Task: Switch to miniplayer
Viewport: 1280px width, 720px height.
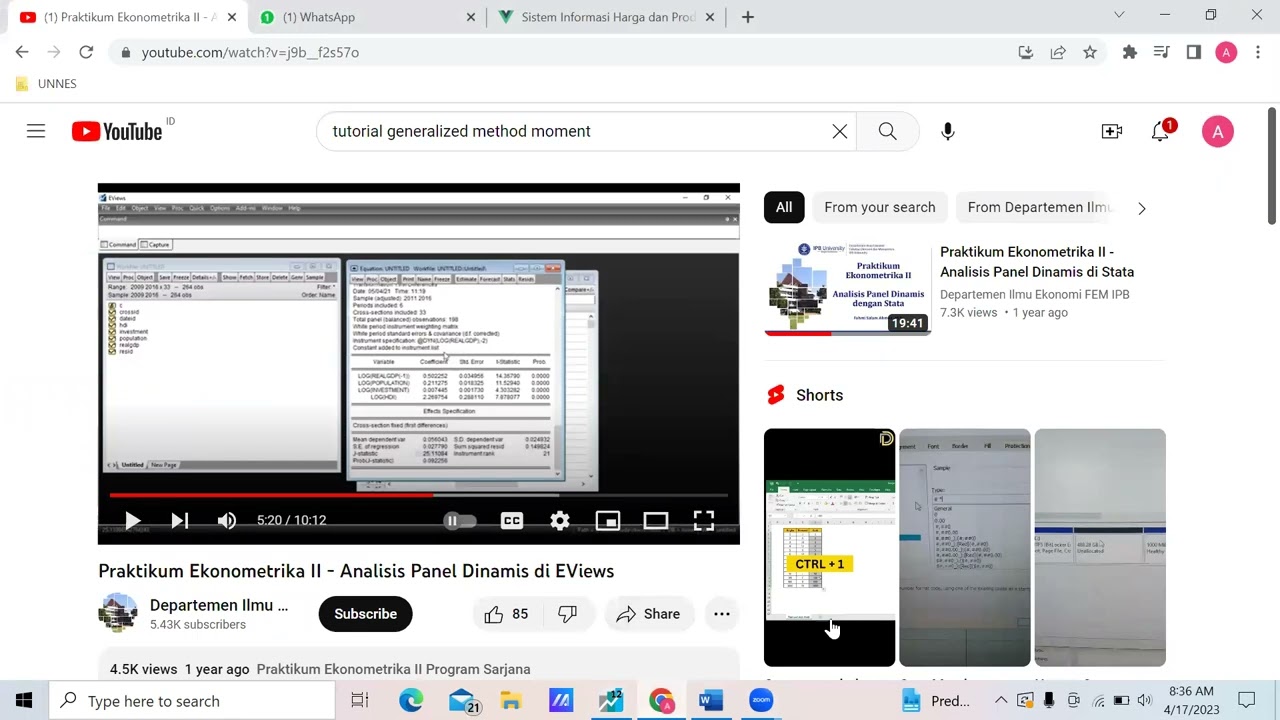Action: coord(608,520)
